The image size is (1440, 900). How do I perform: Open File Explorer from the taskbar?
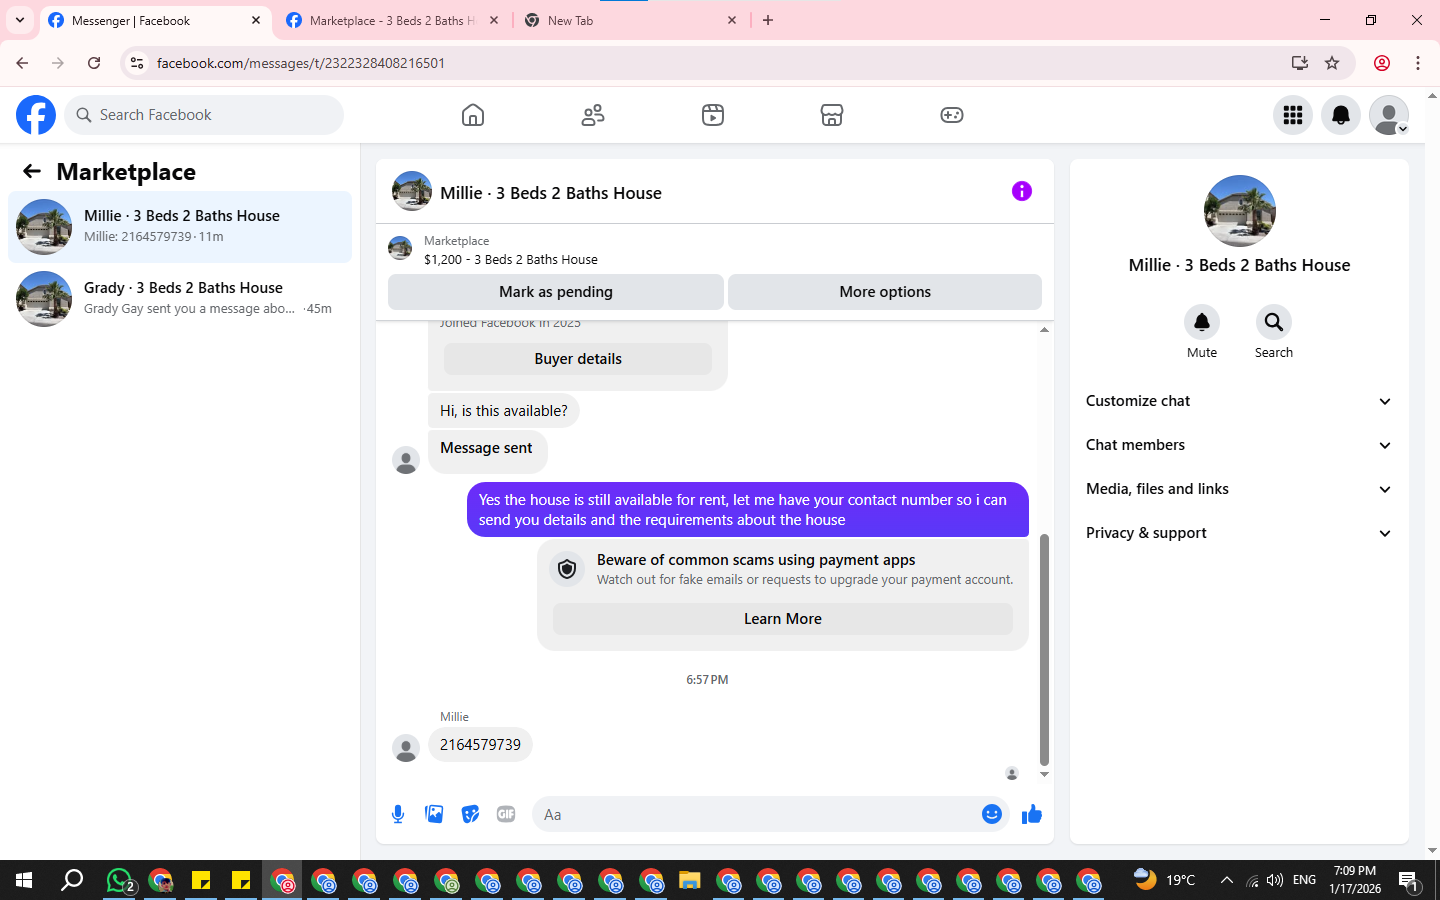689,880
